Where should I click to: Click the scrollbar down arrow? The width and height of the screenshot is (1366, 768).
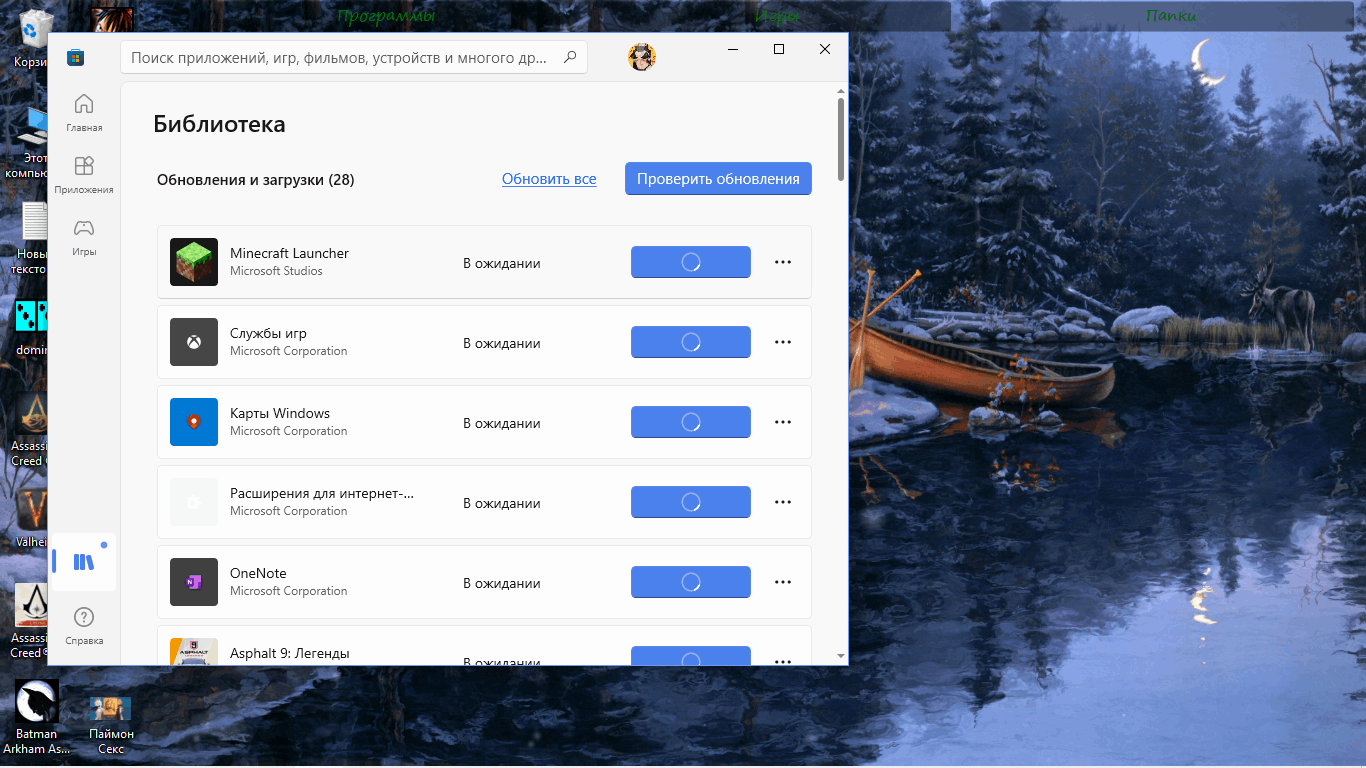[x=841, y=656]
